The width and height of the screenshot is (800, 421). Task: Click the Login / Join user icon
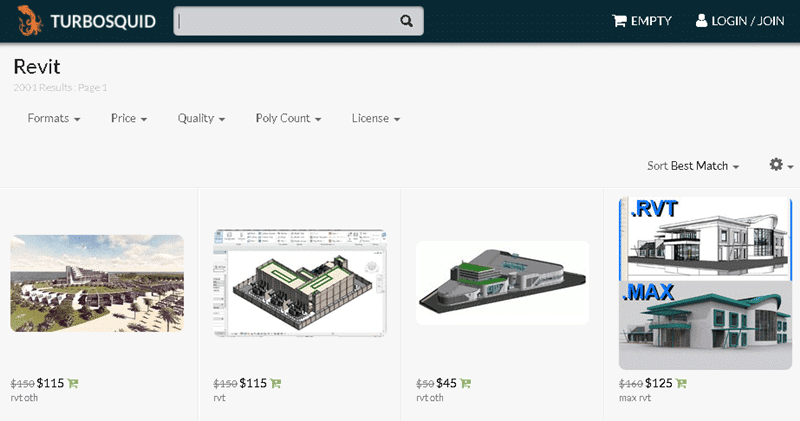pyautogui.click(x=701, y=21)
